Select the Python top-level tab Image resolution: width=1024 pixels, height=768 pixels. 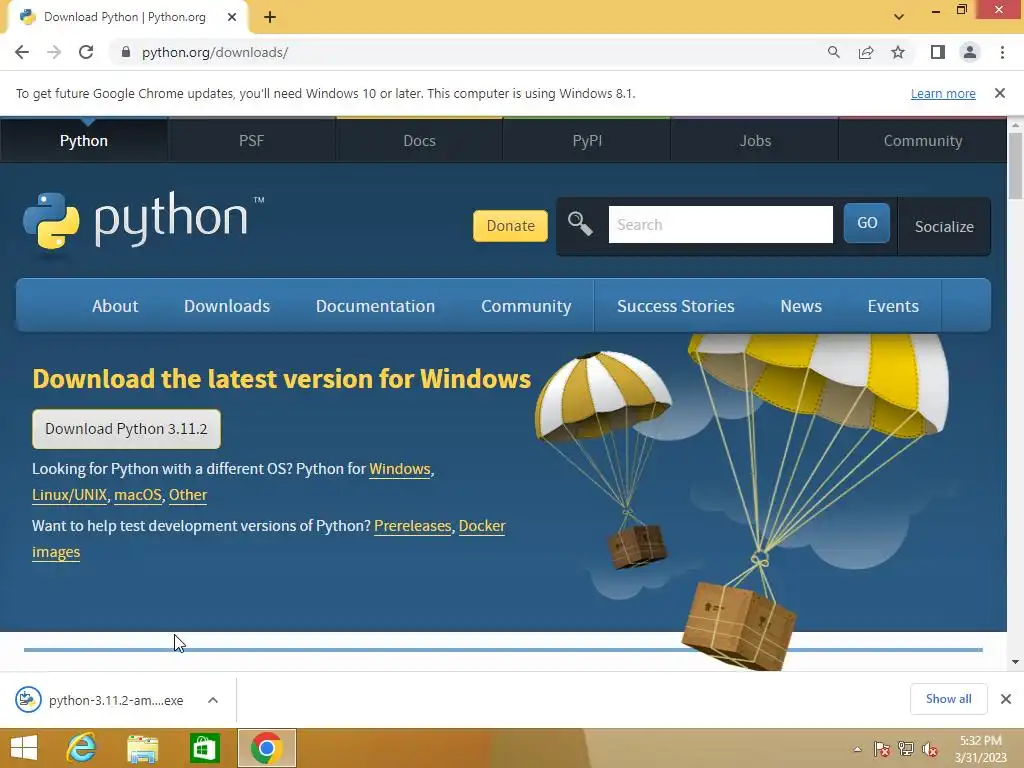(84, 141)
